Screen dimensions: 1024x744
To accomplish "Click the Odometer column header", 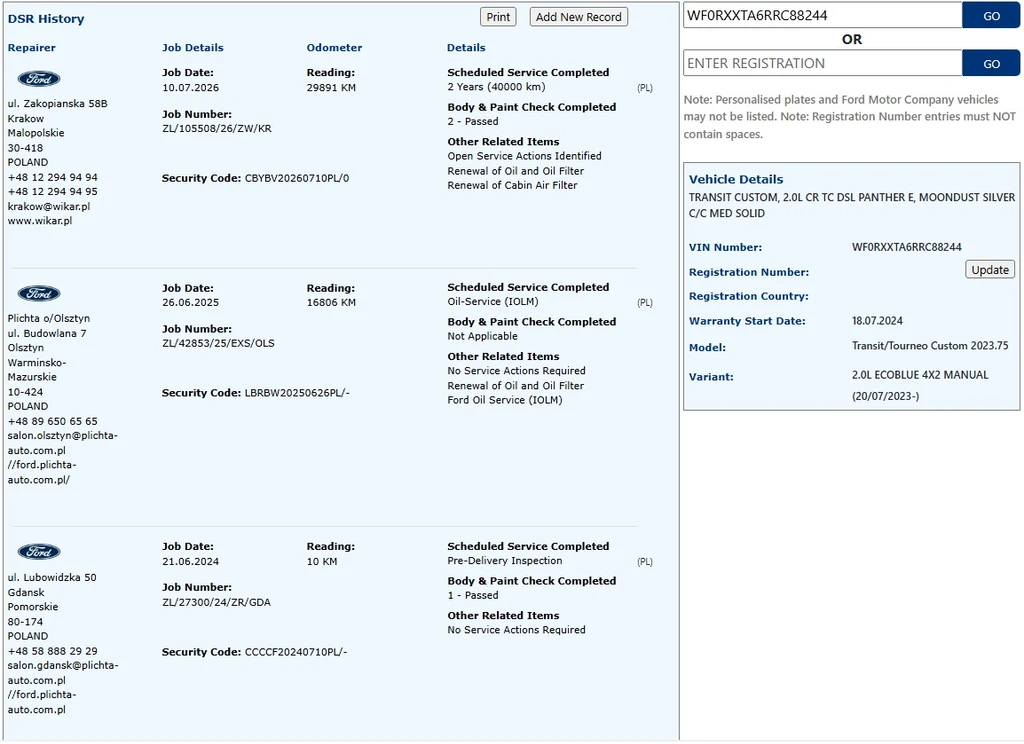I will [334, 48].
